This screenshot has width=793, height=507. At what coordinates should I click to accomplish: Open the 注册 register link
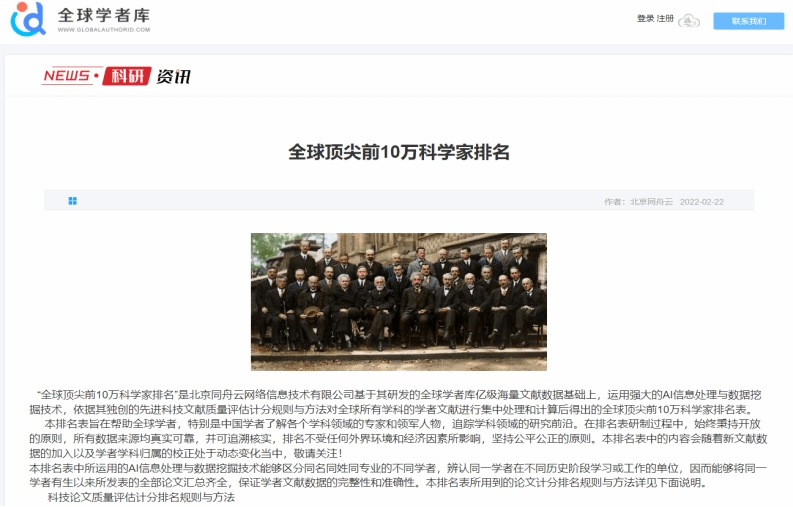[665, 19]
